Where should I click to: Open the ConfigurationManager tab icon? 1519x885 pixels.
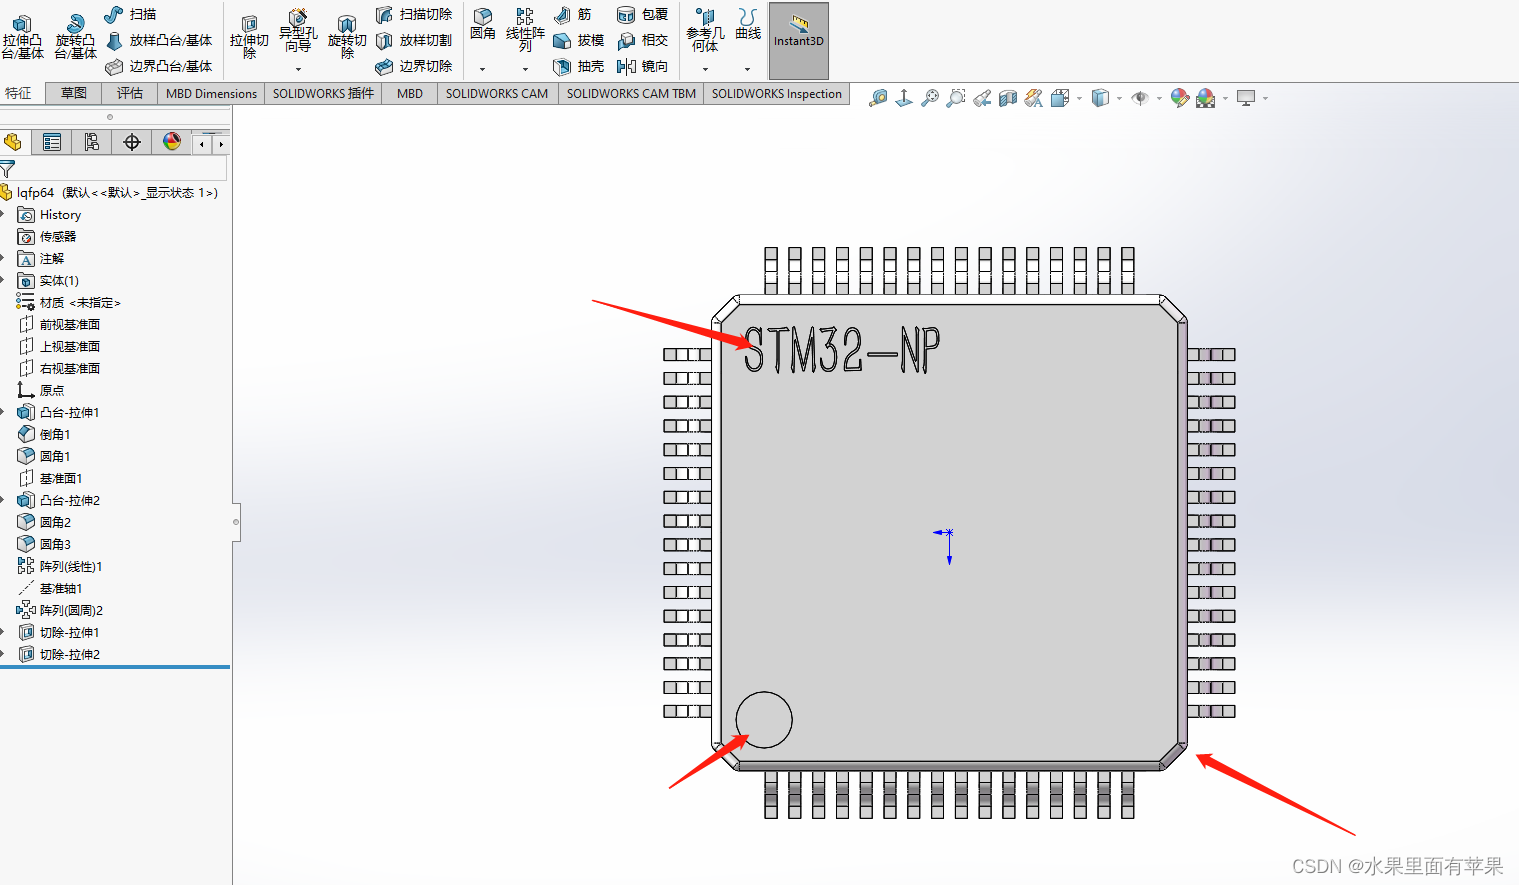[92, 142]
